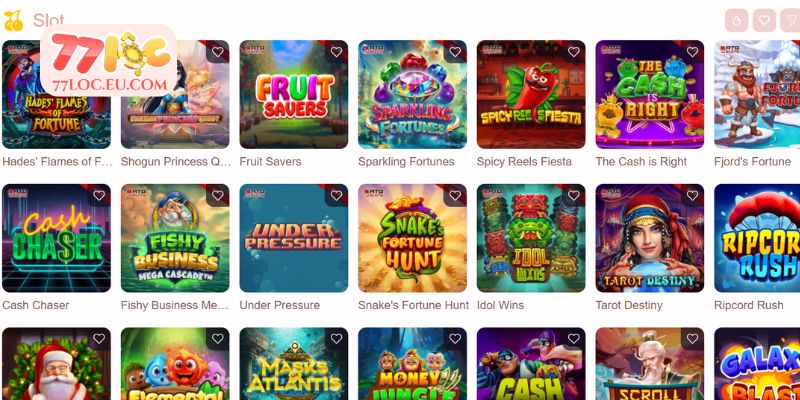Click the Fjord's Fortune title link
Screen dimensions: 800x400
tap(753, 162)
